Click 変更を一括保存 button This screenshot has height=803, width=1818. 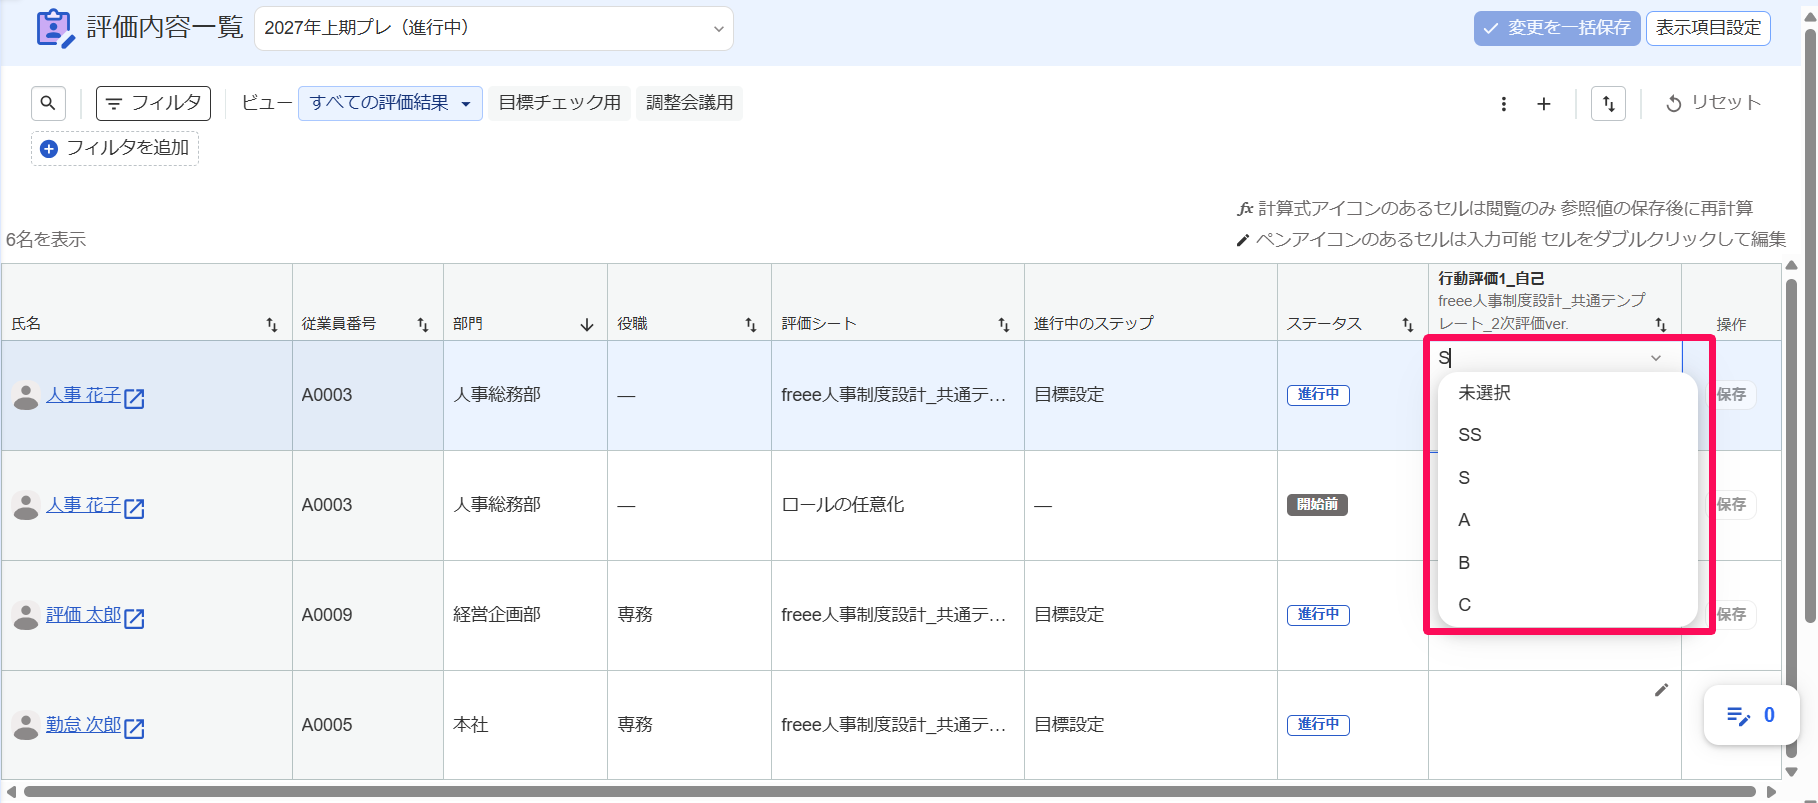tap(1557, 28)
